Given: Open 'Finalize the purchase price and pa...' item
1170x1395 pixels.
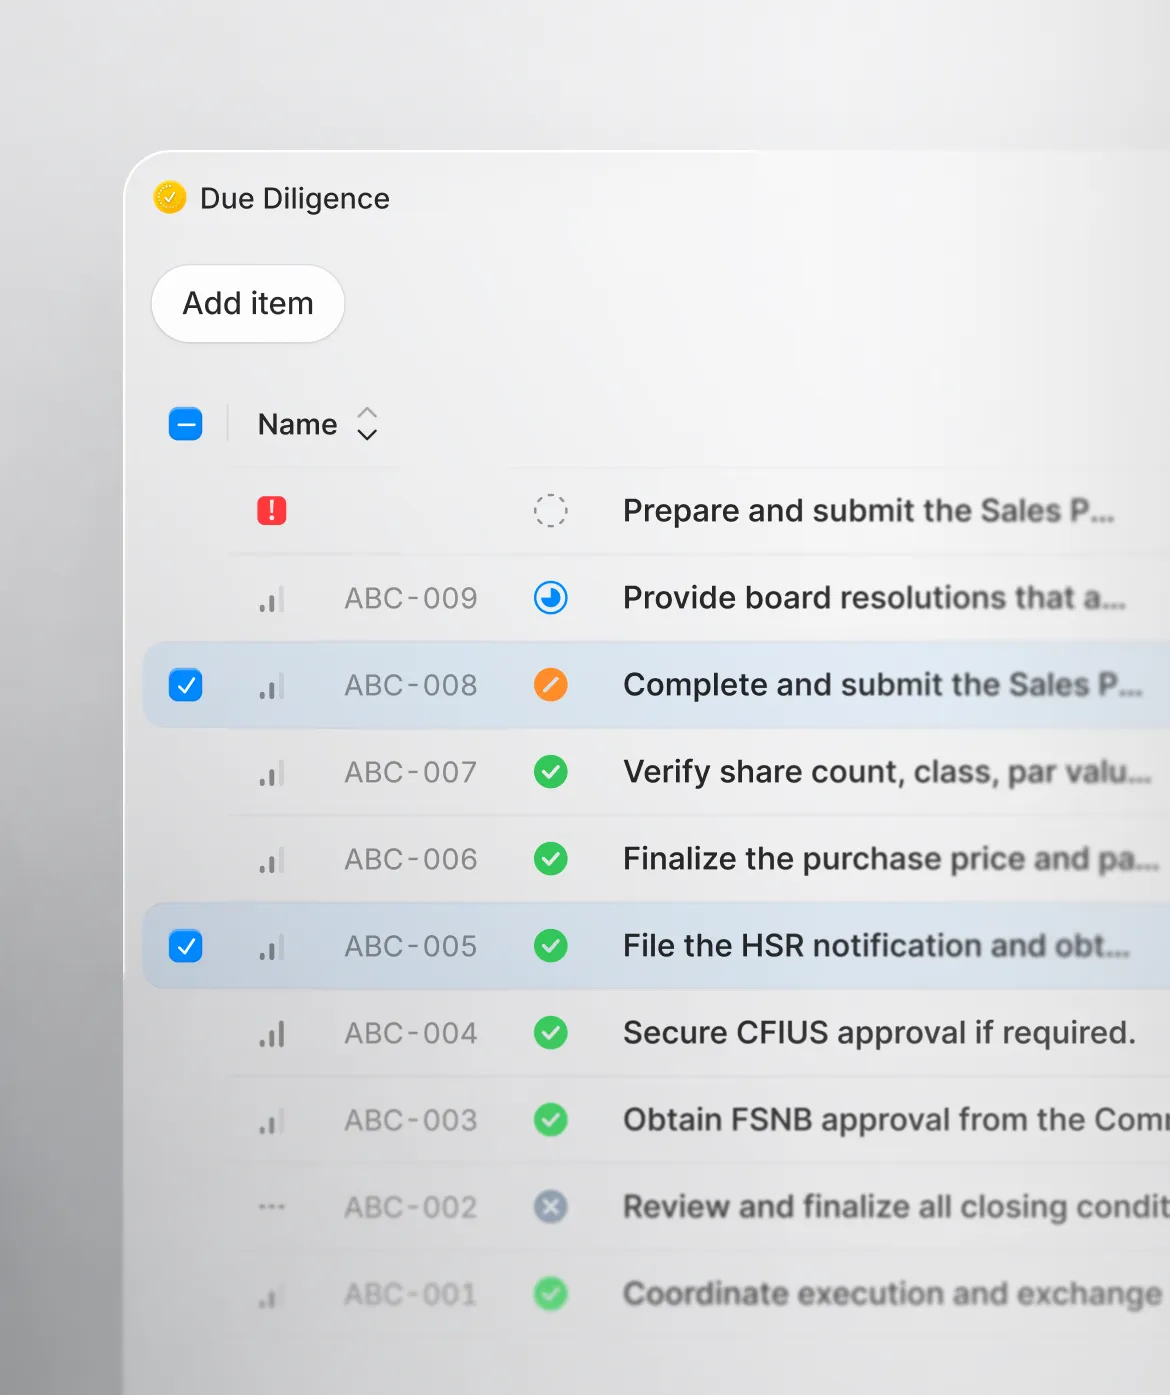Looking at the screenshot, I should (x=891, y=859).
